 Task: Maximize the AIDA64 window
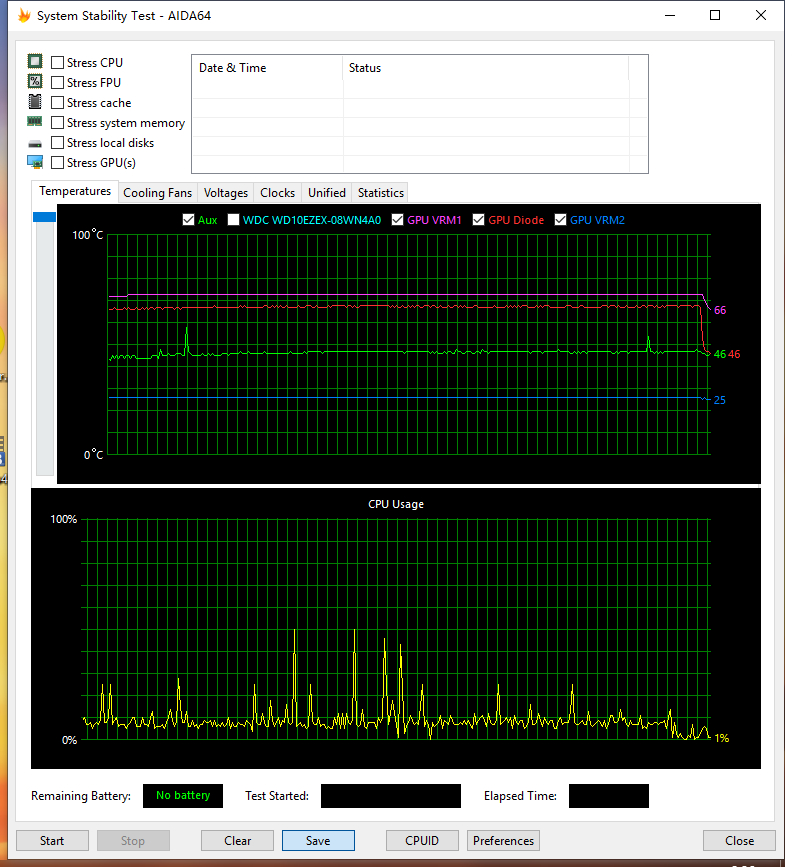tap(715, 15)
